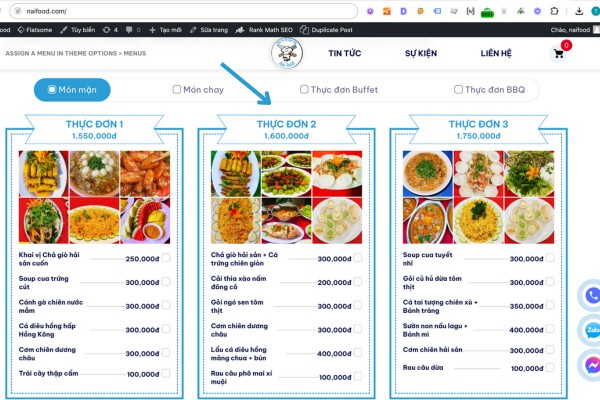Open Tùy biến customizer
The width and height of the screenshot is (600, 400).
coord(77,29)
